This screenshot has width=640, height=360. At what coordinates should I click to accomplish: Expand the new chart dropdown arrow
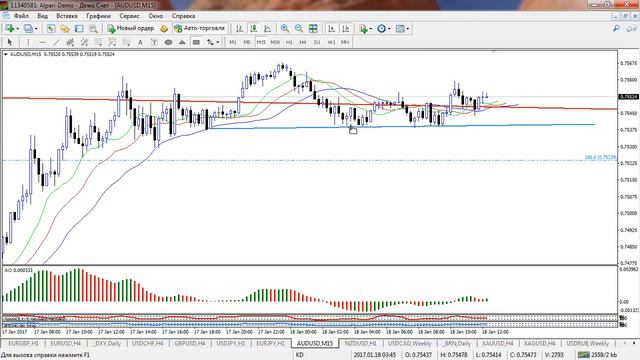[x=18, y=29]
